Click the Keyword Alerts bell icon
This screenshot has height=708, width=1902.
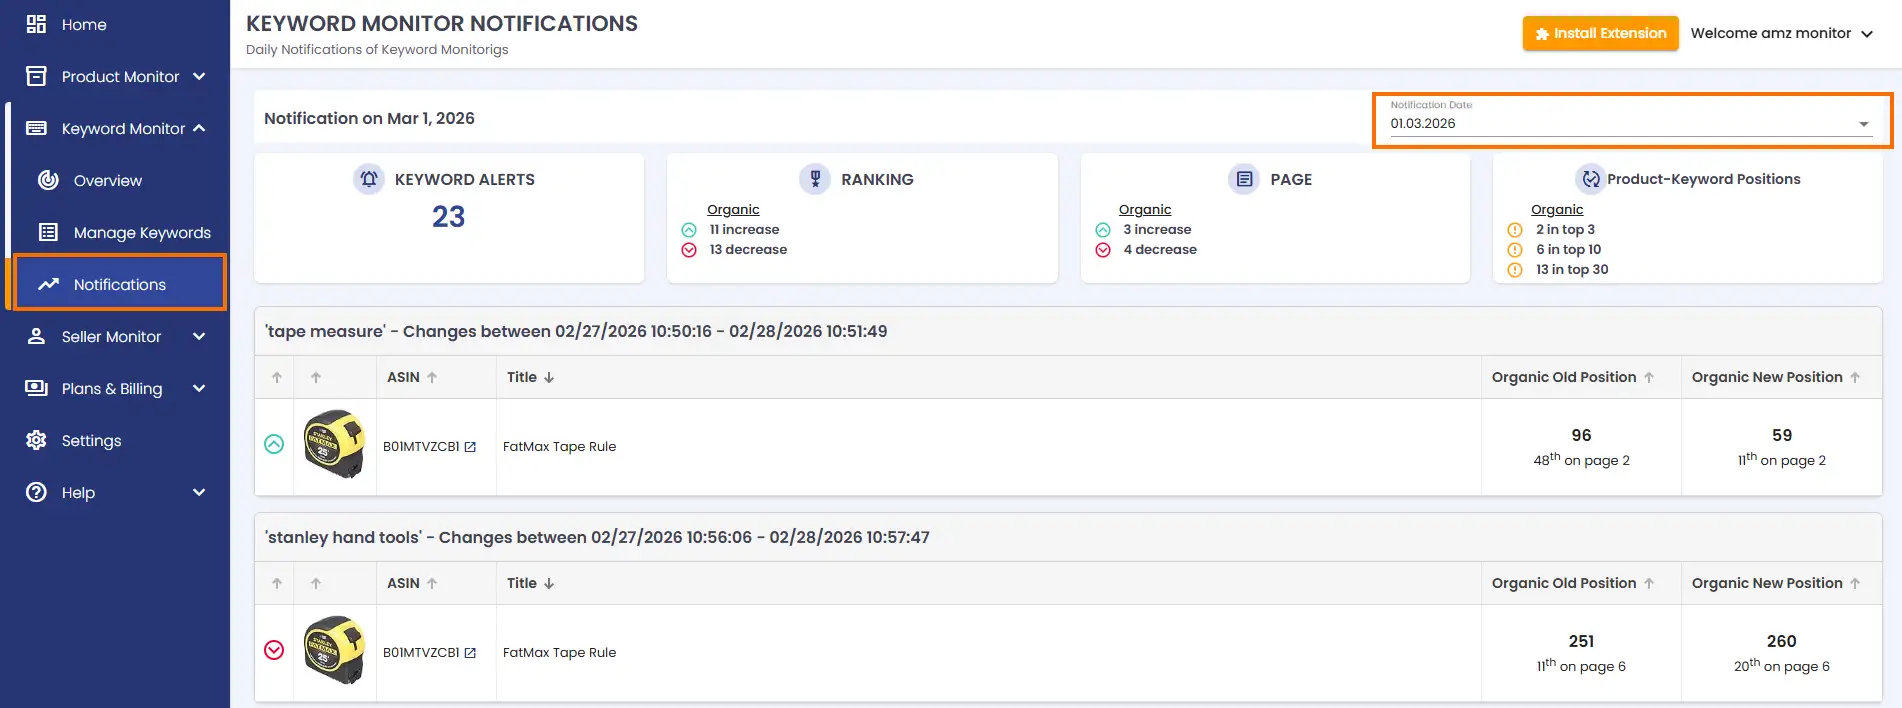click(x=369, y=179)
